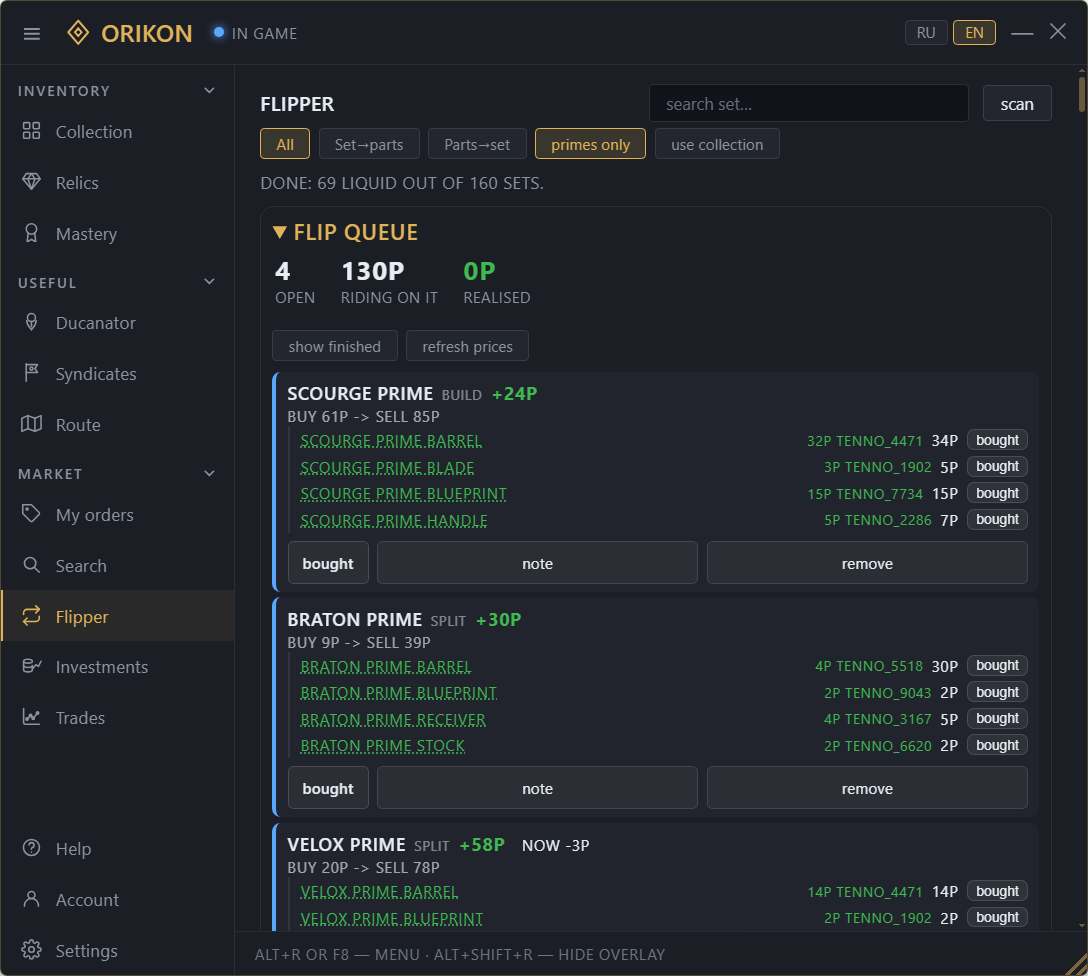Click the Ducanator icon

[x=31, y=322]
